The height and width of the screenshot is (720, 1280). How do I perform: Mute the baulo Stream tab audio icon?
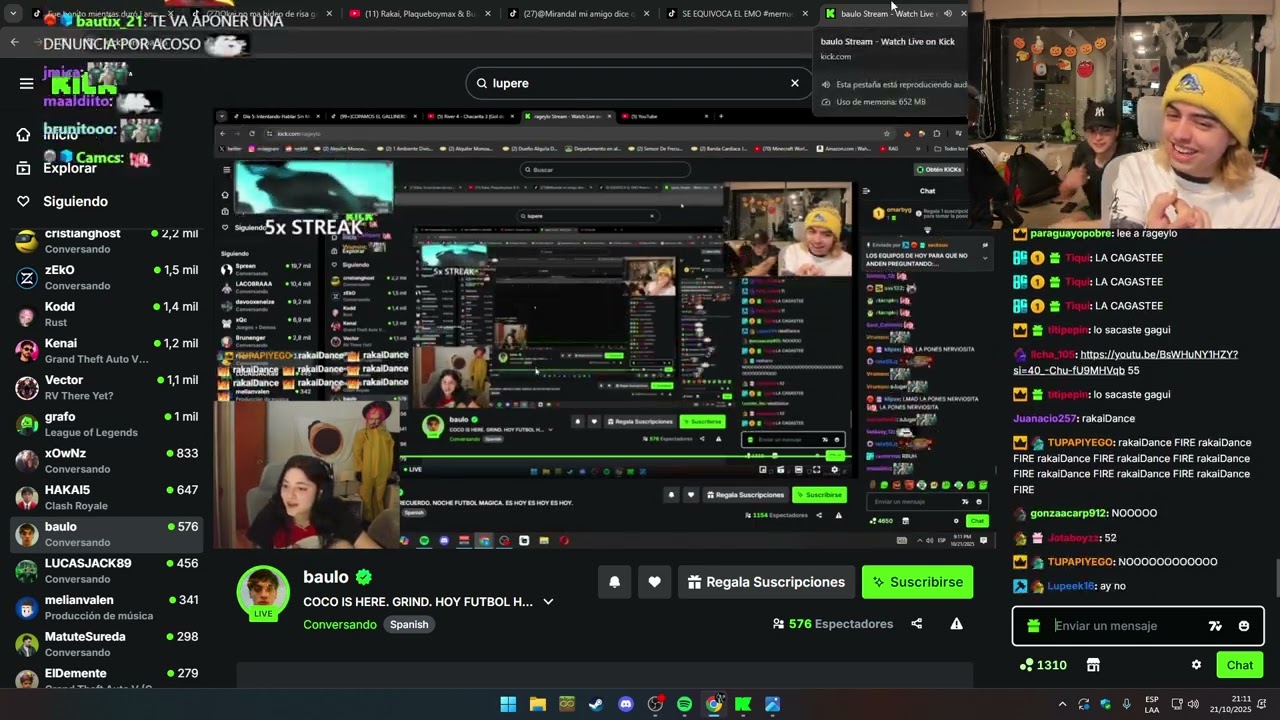947,13
